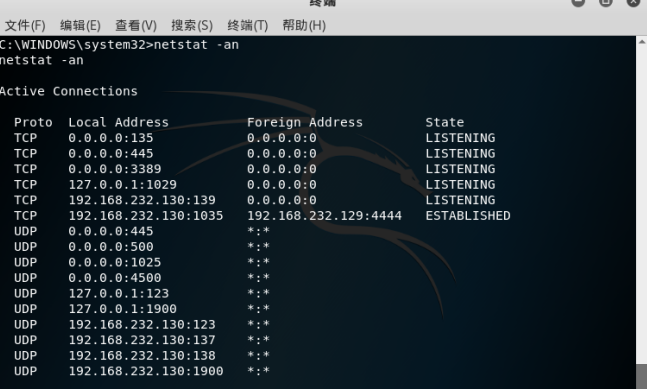Click UDP address 192.168.232.130:137
This screenshot has width=647, height=389.
[142, 340]
